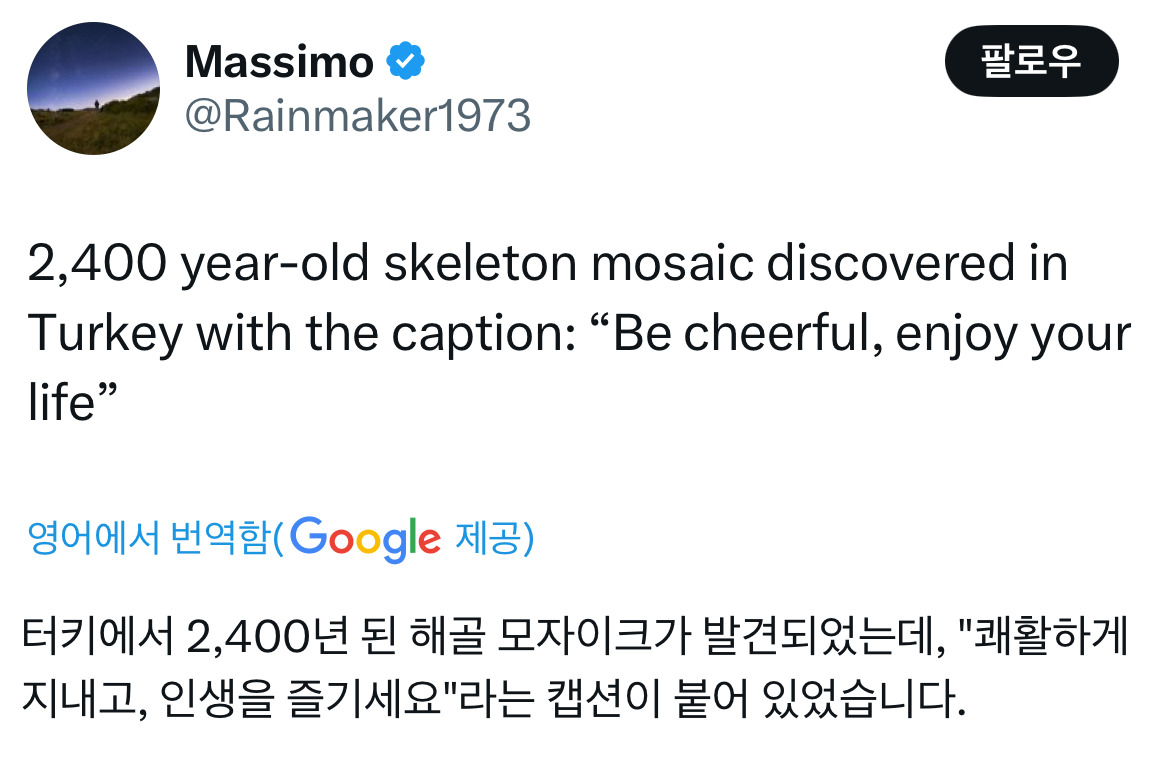Open Massimo's profile avatar photo

(x=93, y=88)
